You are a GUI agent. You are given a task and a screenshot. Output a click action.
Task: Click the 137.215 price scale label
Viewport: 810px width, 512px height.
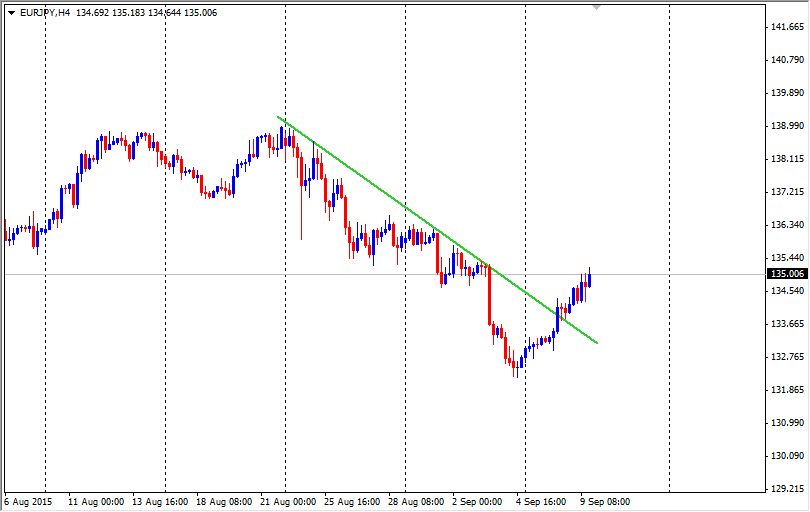click(x=787, y=192)
